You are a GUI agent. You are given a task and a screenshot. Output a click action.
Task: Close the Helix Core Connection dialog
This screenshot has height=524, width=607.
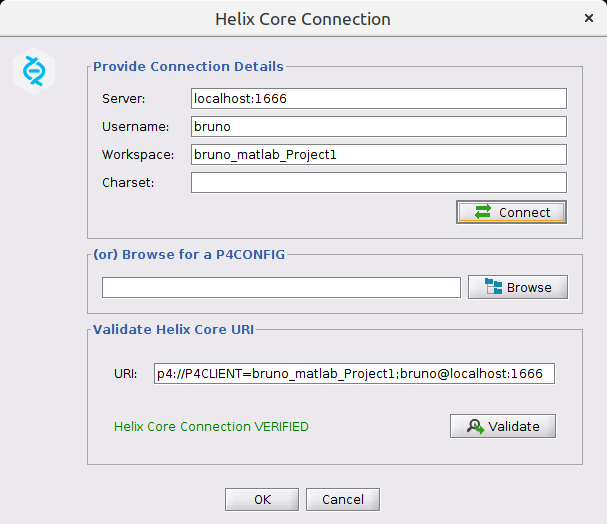pos(587,18)
